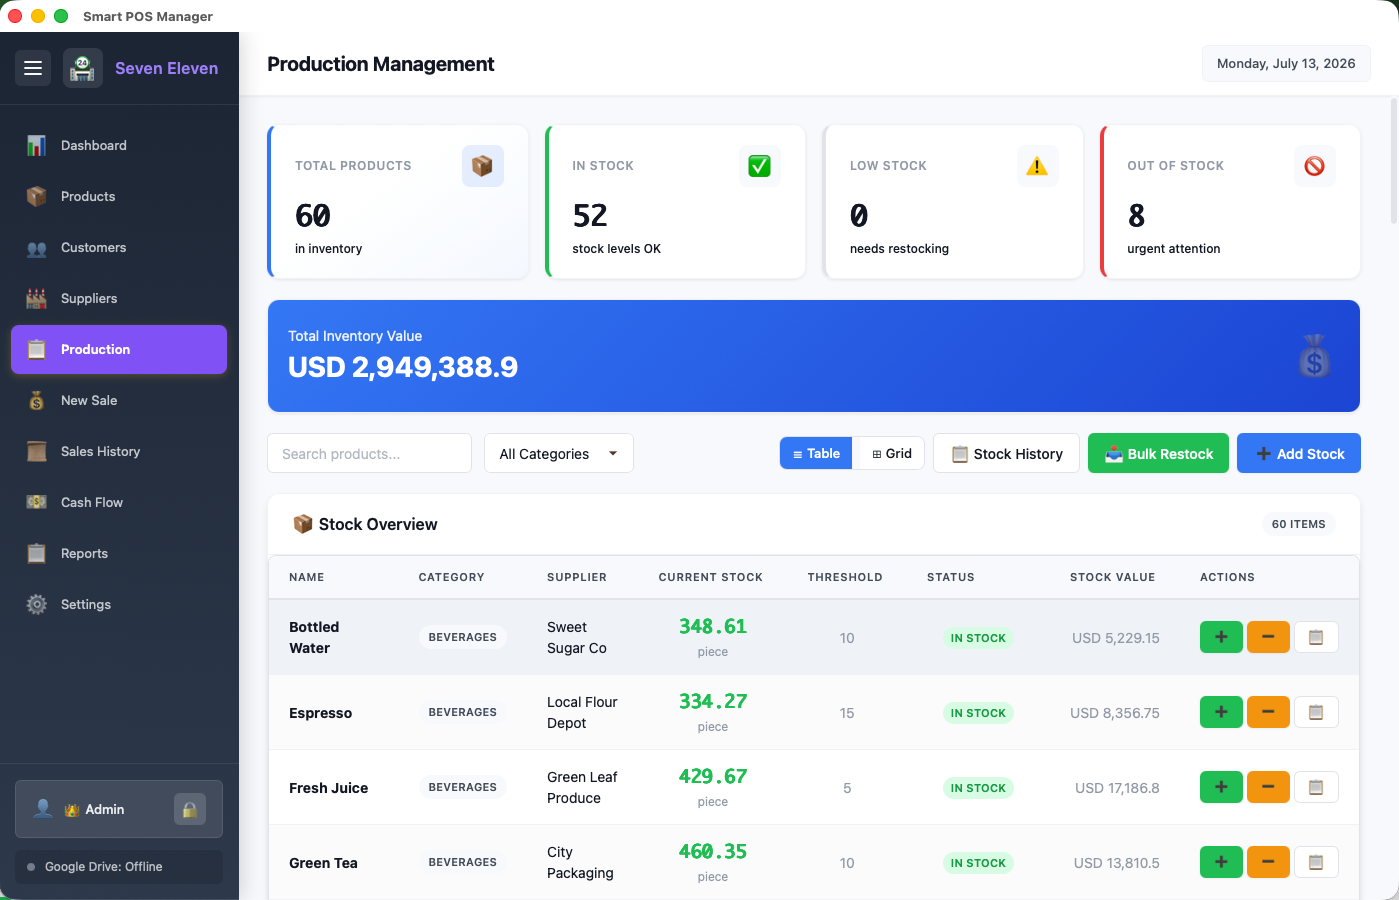Viewport: 1399px width, 900px height.
Task: Click the Dashboard bar chart icon
Action: tap(37, 145)
